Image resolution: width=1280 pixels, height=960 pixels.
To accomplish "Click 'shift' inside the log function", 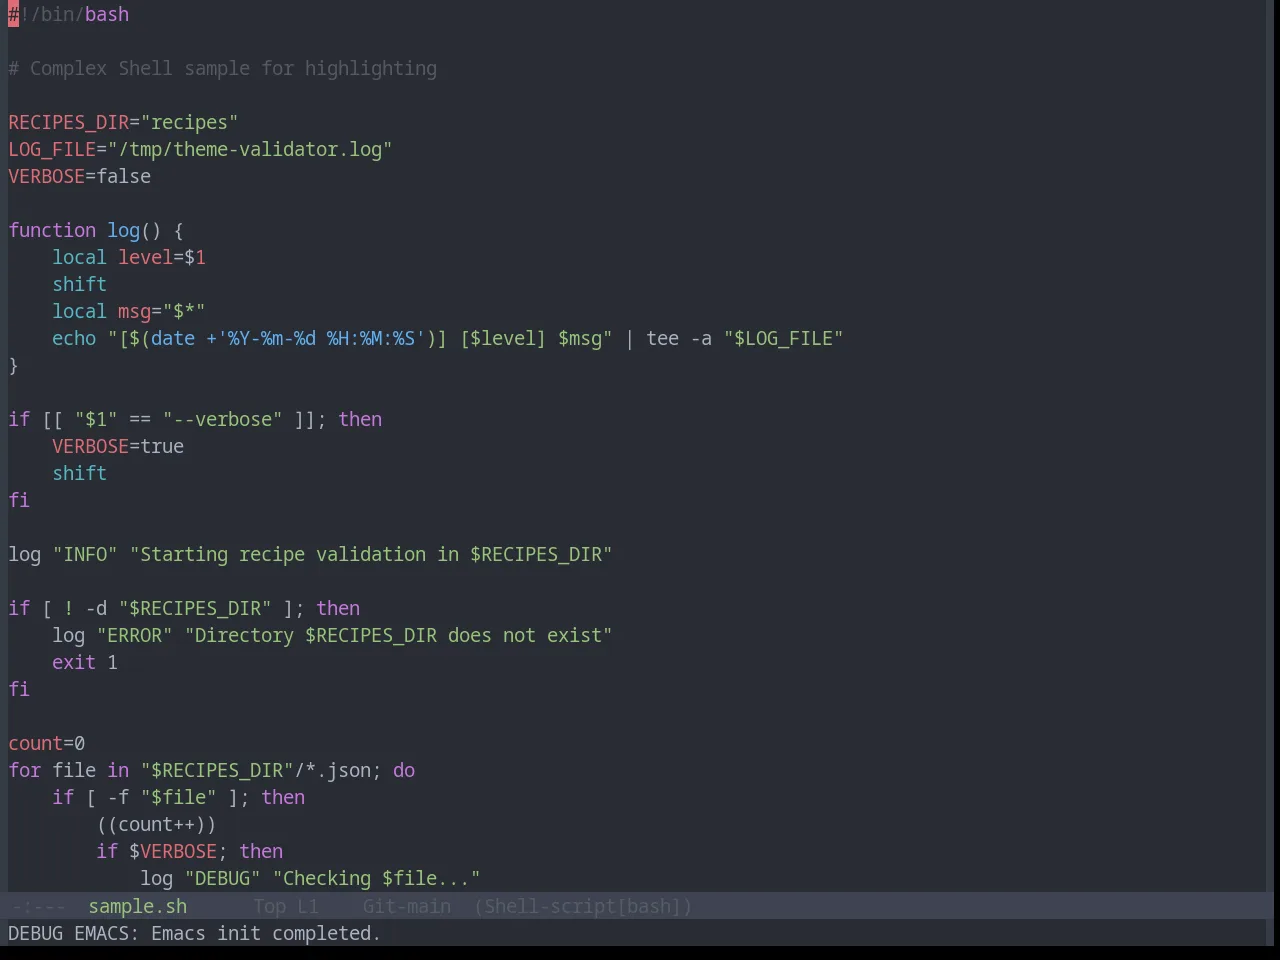I will [80, 284].
